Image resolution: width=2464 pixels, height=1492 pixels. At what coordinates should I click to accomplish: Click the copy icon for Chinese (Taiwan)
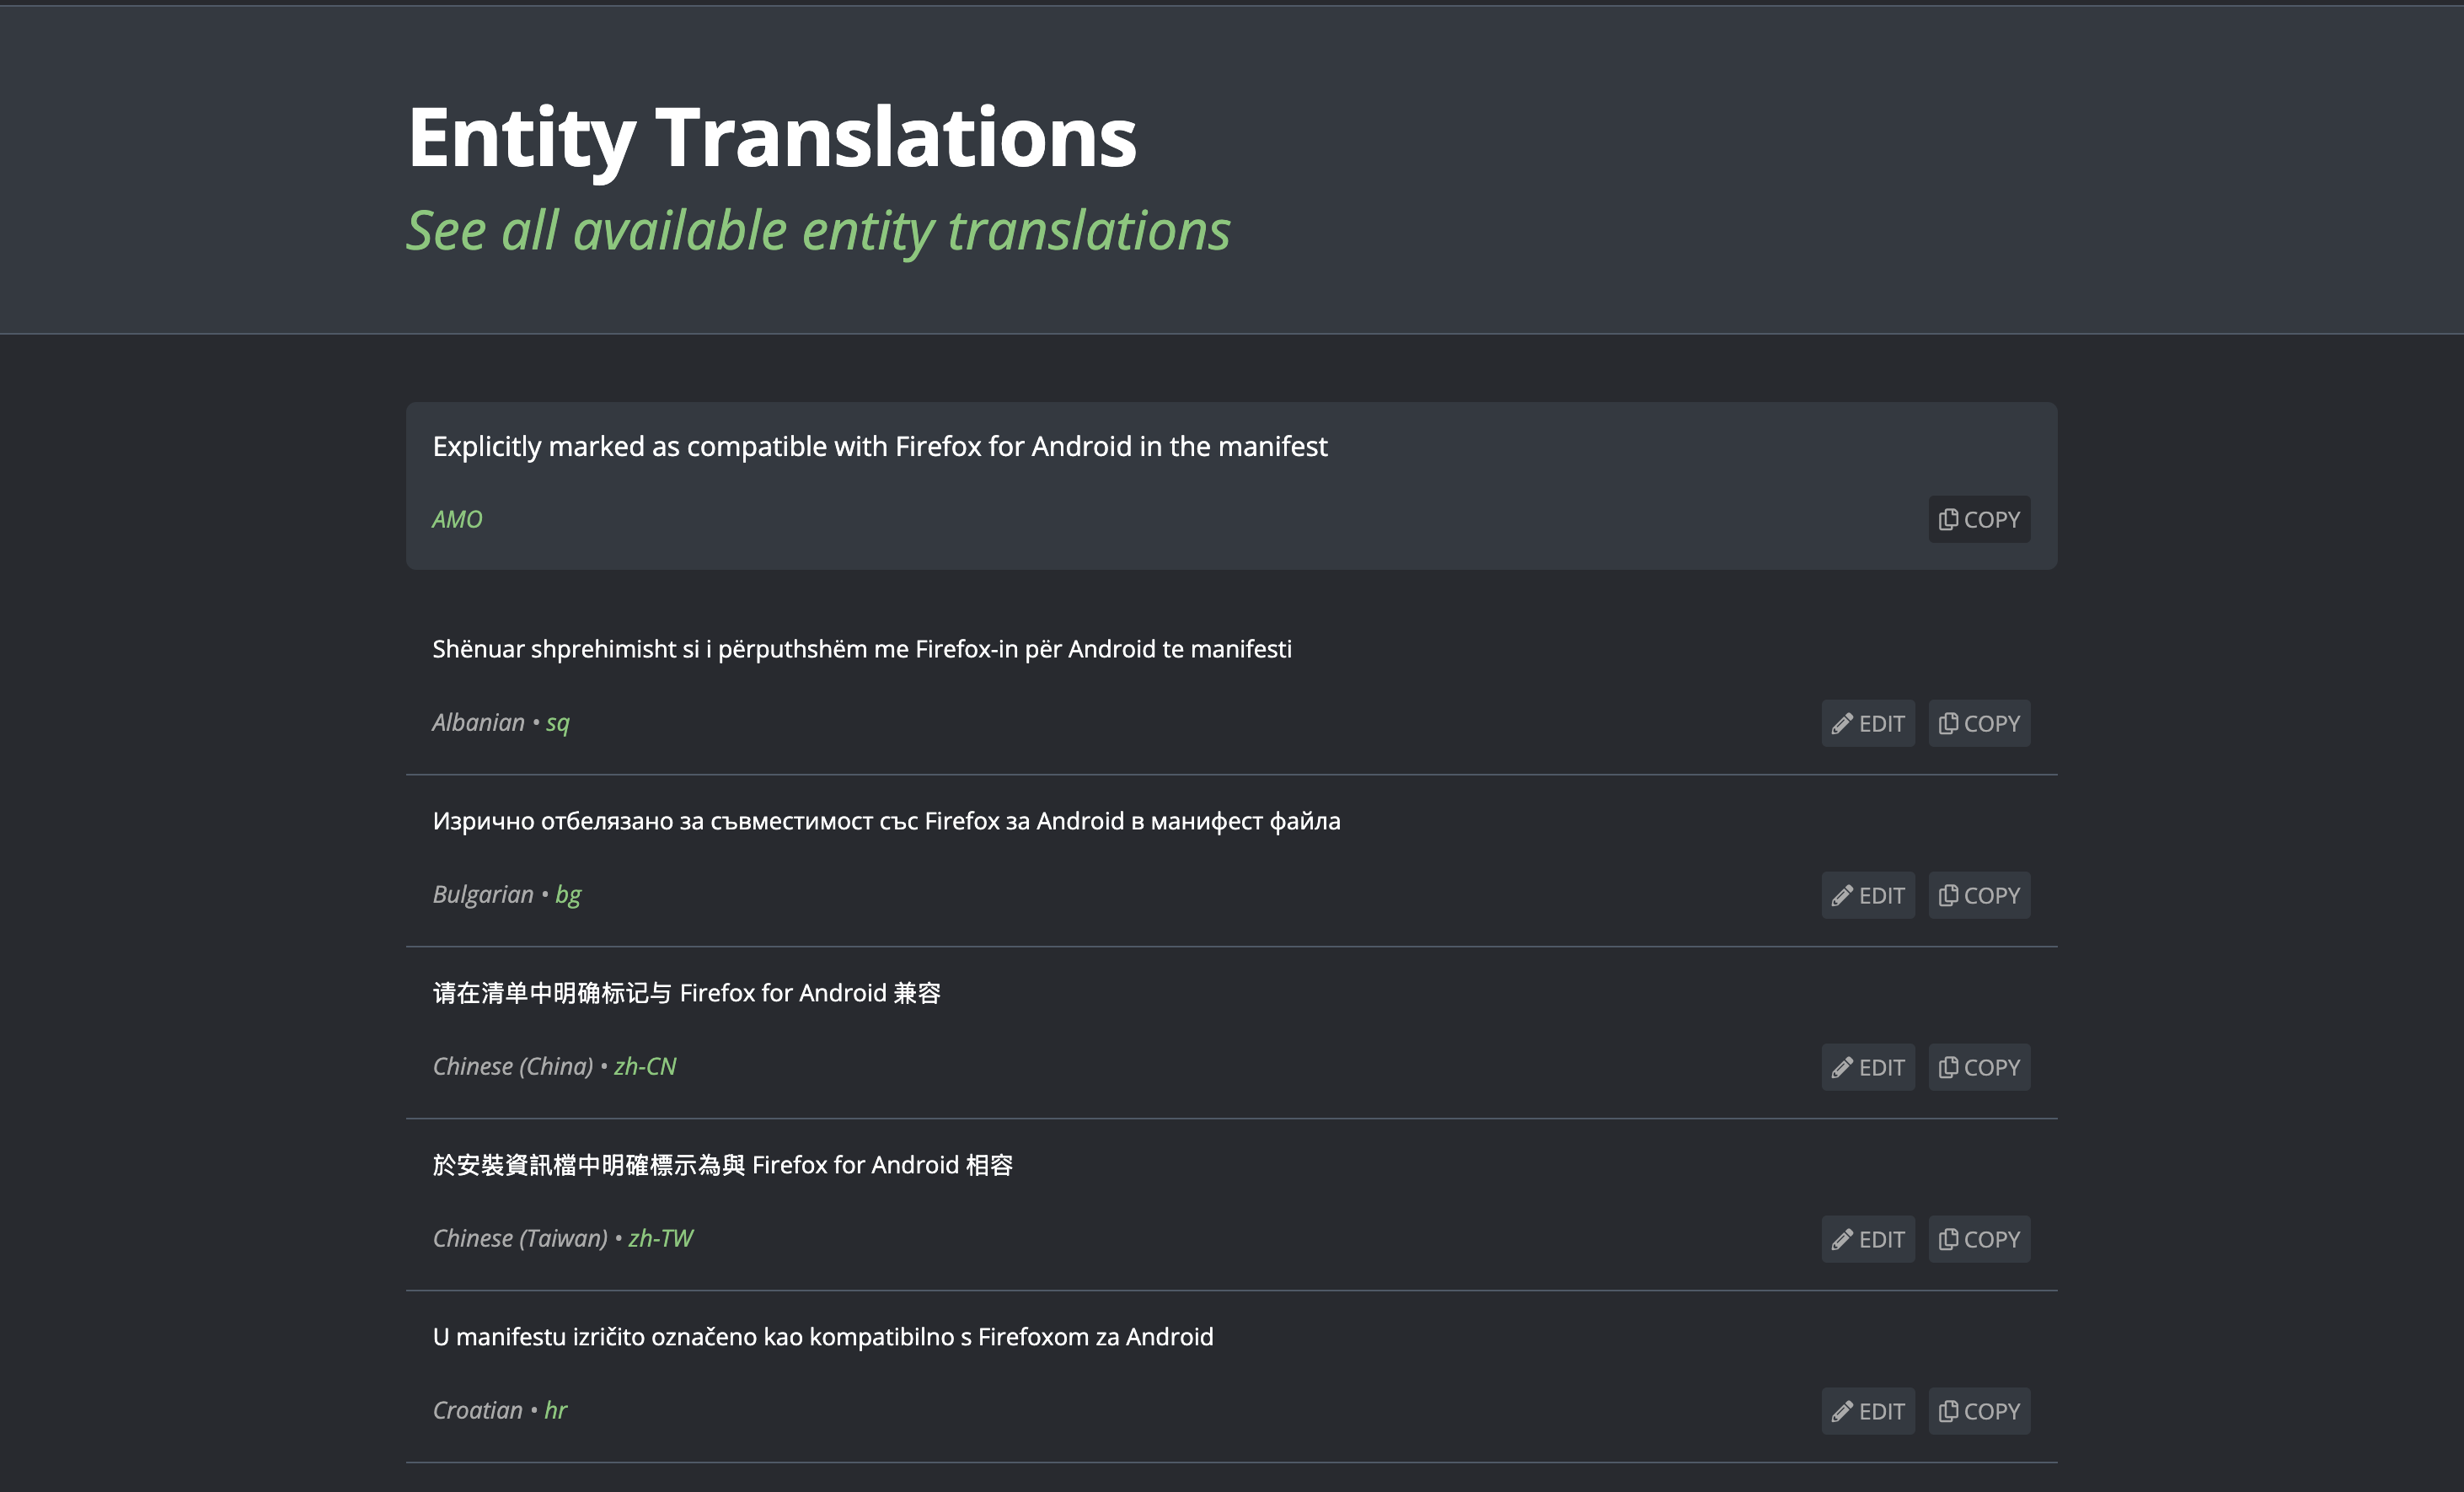point(1948,1239)
